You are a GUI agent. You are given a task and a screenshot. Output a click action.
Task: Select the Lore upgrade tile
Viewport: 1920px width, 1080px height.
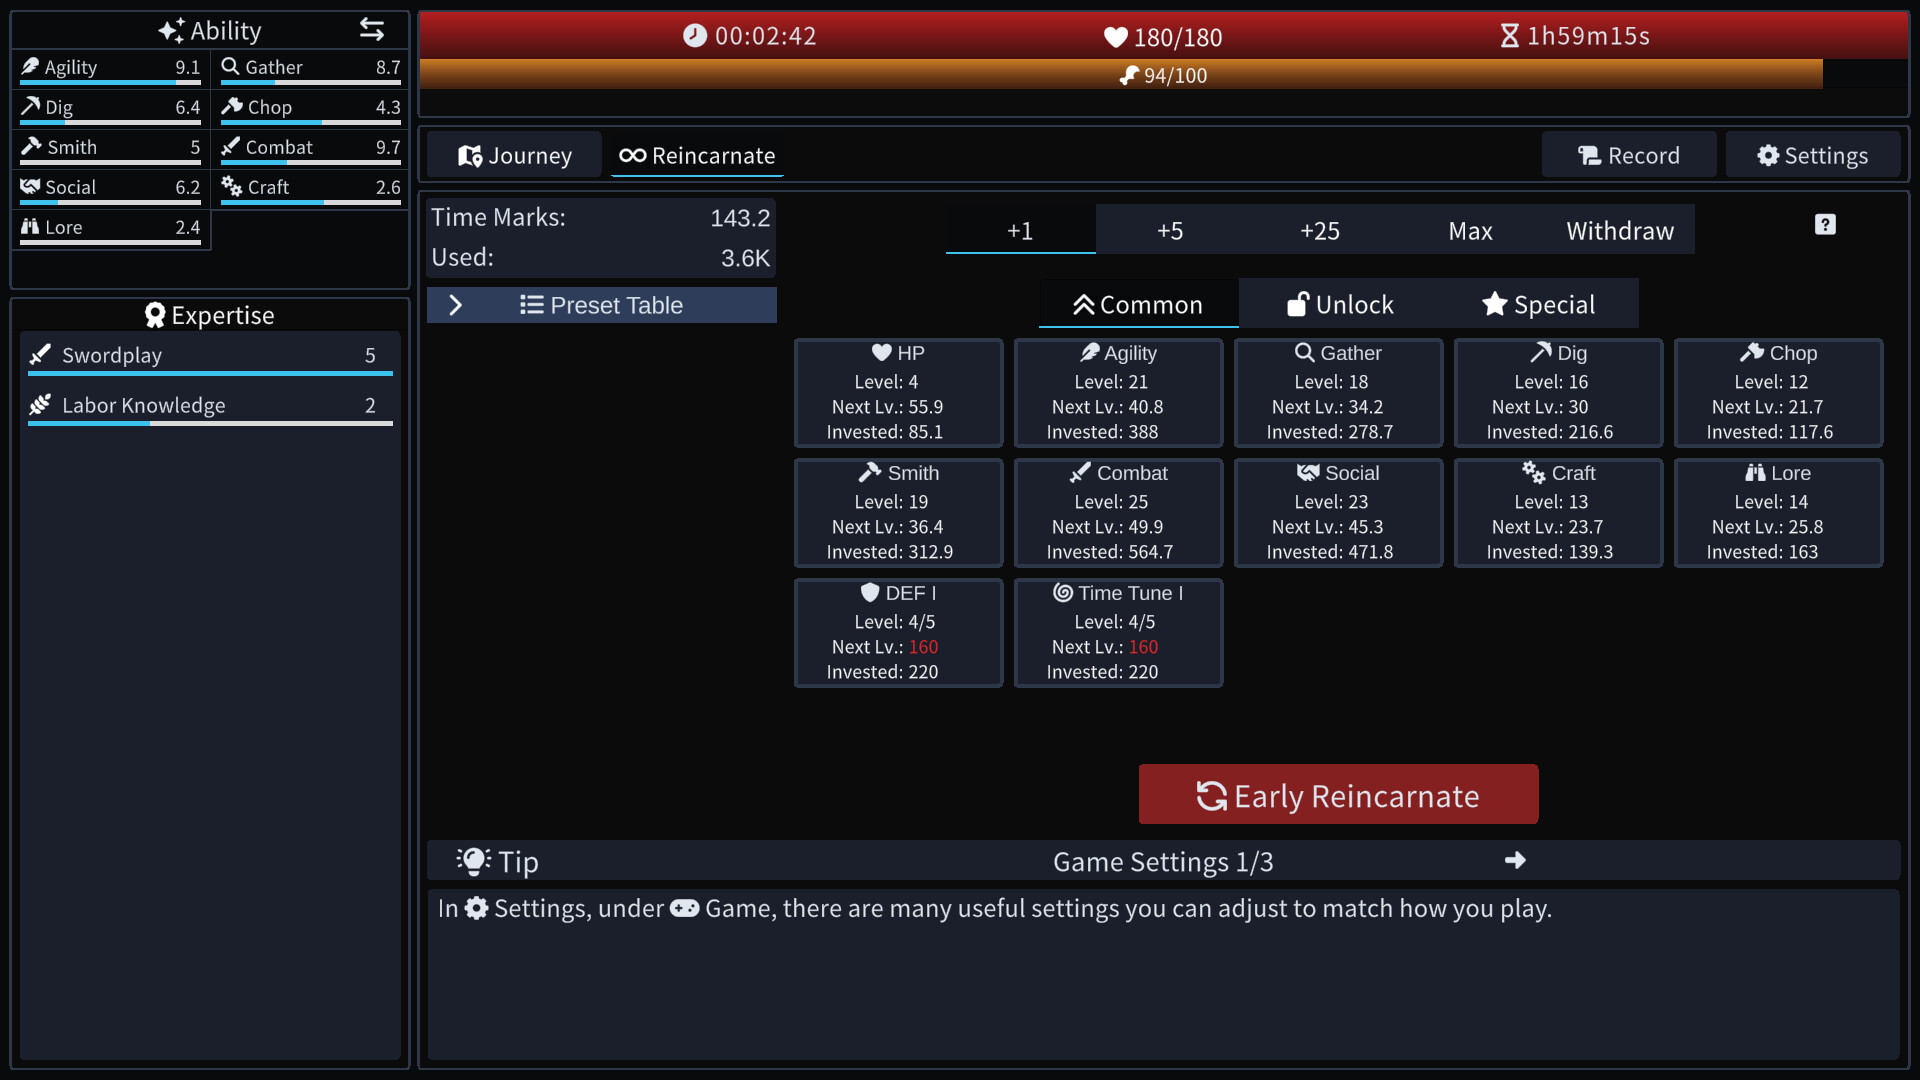1778,512
